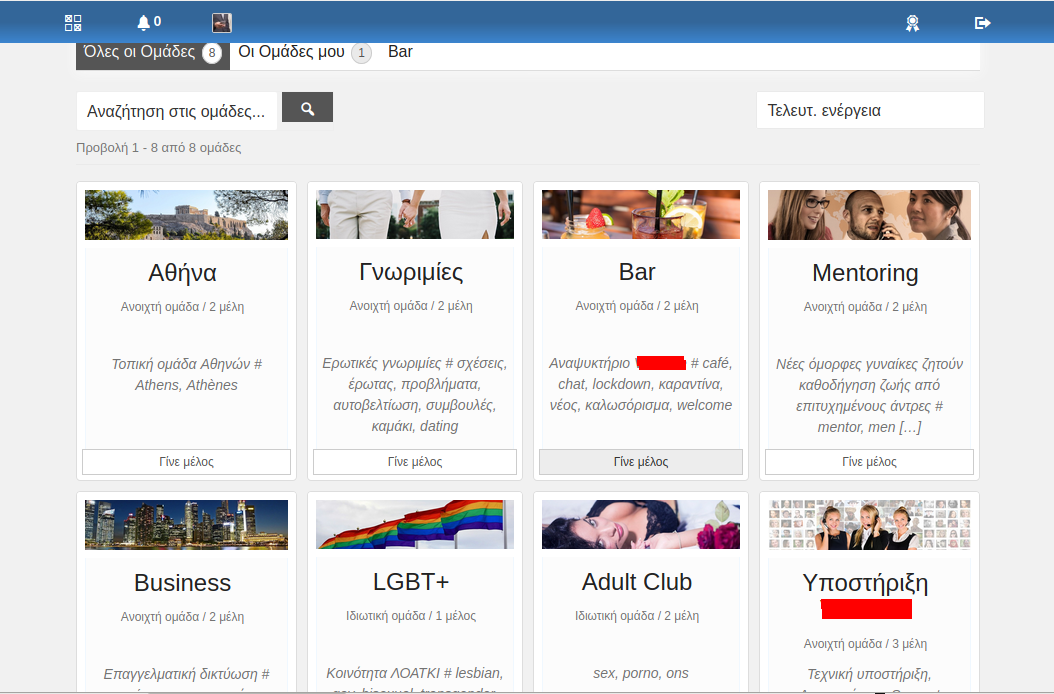Image resolution: width=1054 pixels, height=694 pixels.
Task: Open the Αθήνα group title link
Action: click(182, 273)
